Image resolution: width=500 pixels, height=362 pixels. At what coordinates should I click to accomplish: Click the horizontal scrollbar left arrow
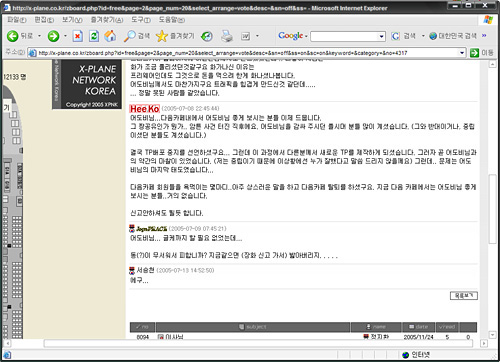pos(7,343)
